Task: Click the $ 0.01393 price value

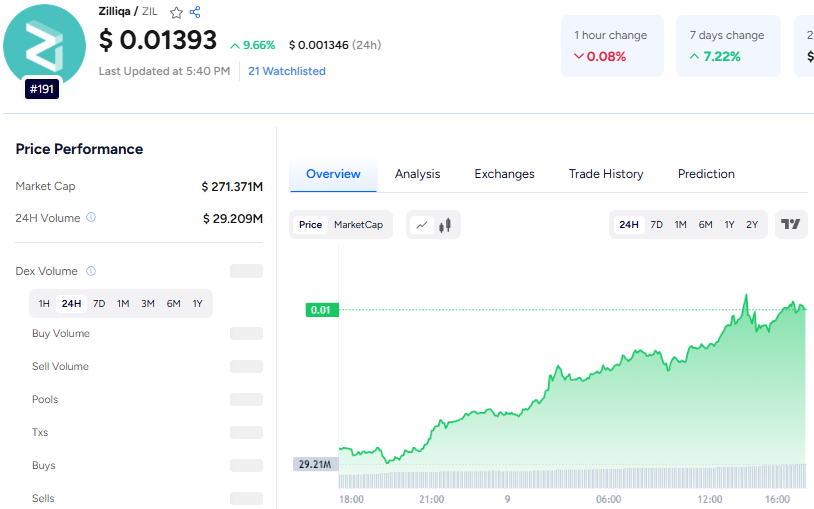Action: pyautogui.click(x=158, y=40)
